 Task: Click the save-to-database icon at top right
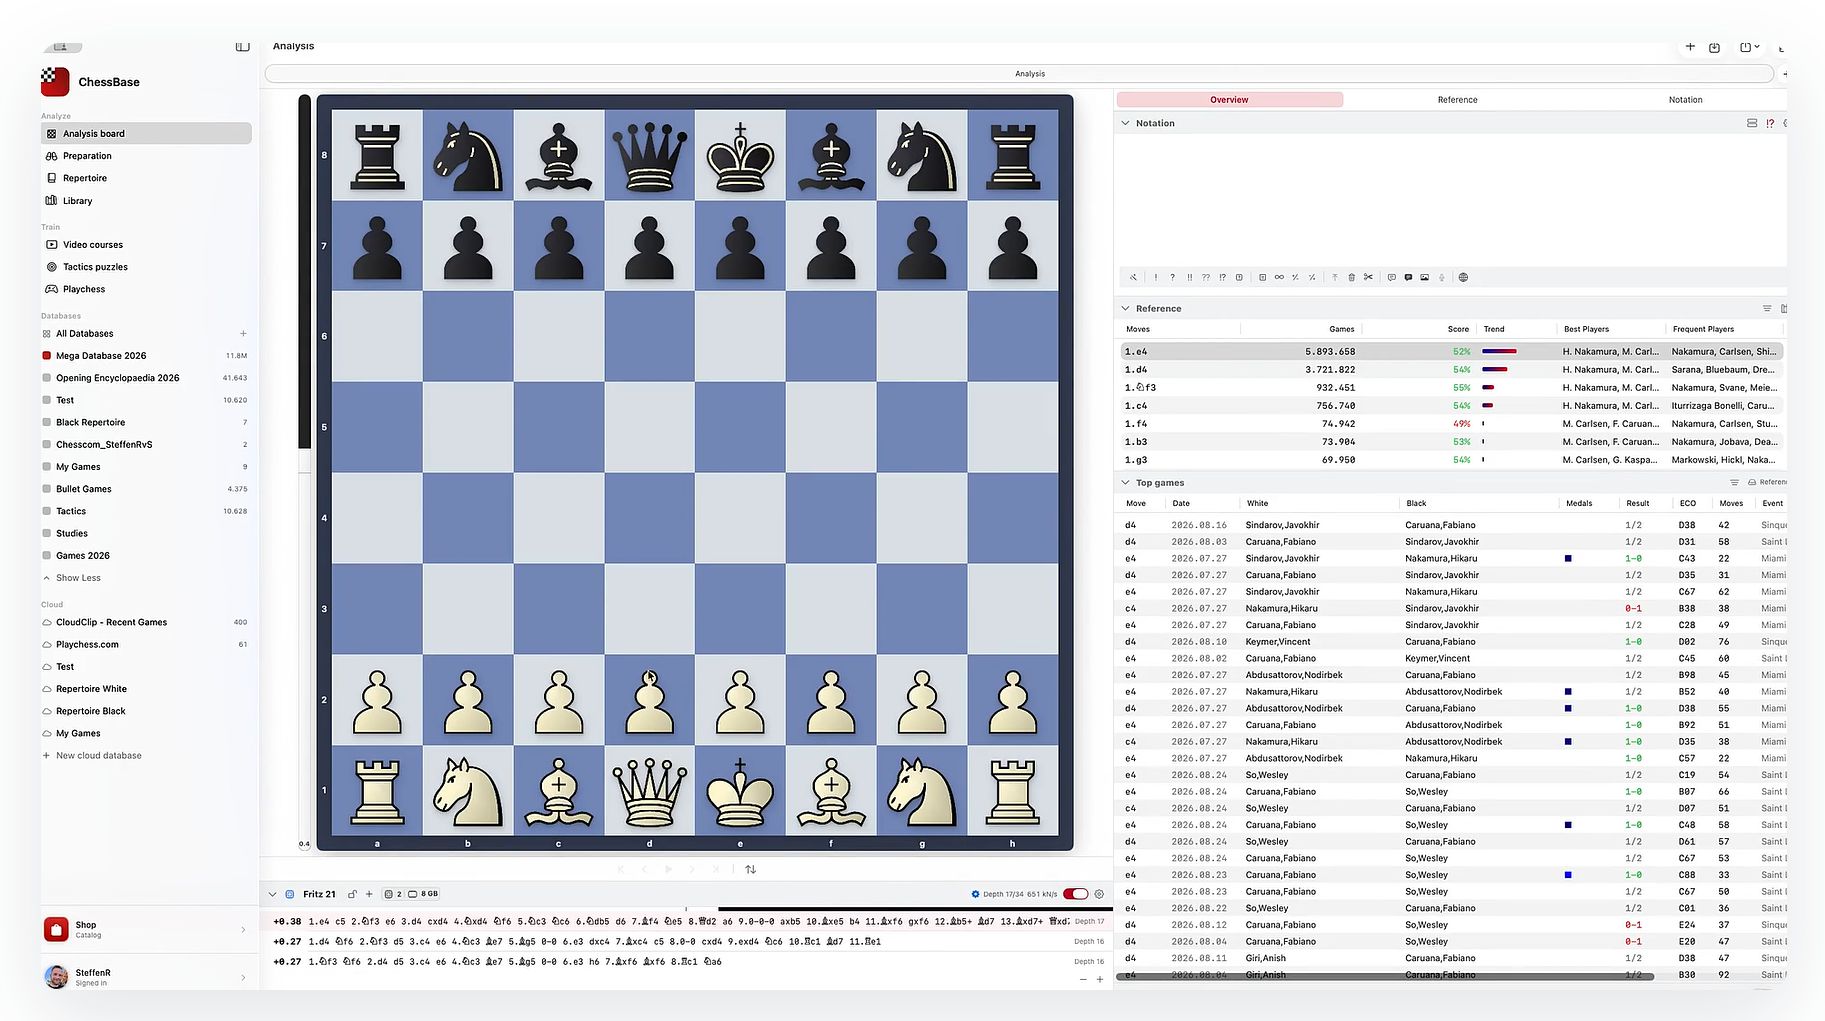click(x=1714, y=47)
